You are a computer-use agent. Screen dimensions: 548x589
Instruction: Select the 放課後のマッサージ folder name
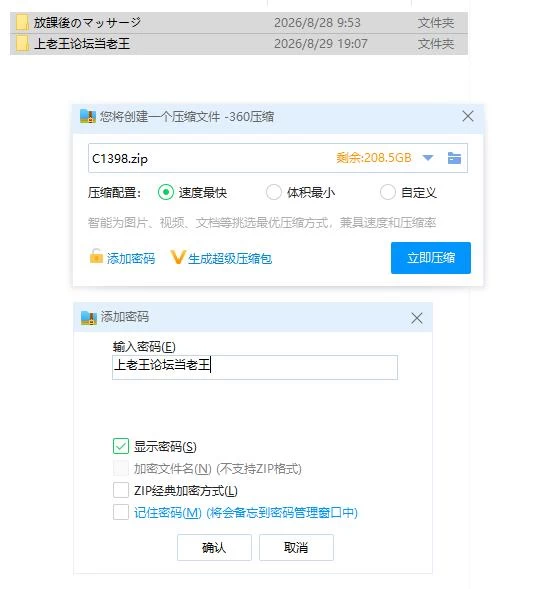(x=88, y=23)
